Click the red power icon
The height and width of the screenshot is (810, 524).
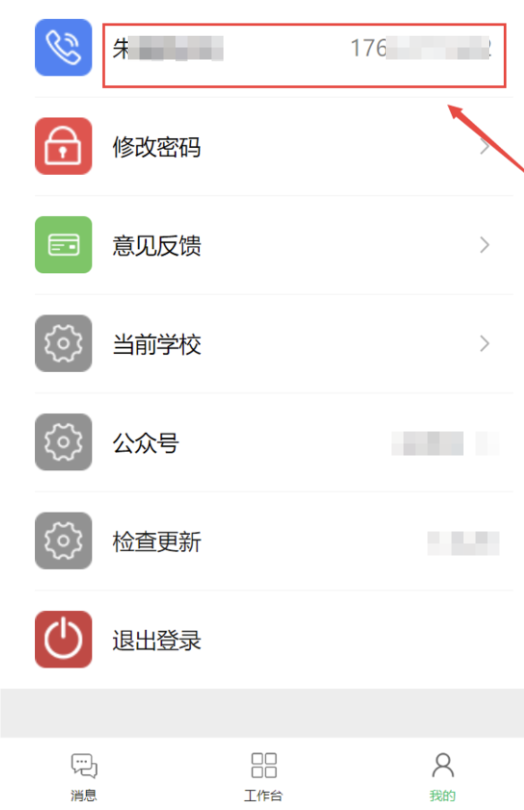[x=64, y=640]
